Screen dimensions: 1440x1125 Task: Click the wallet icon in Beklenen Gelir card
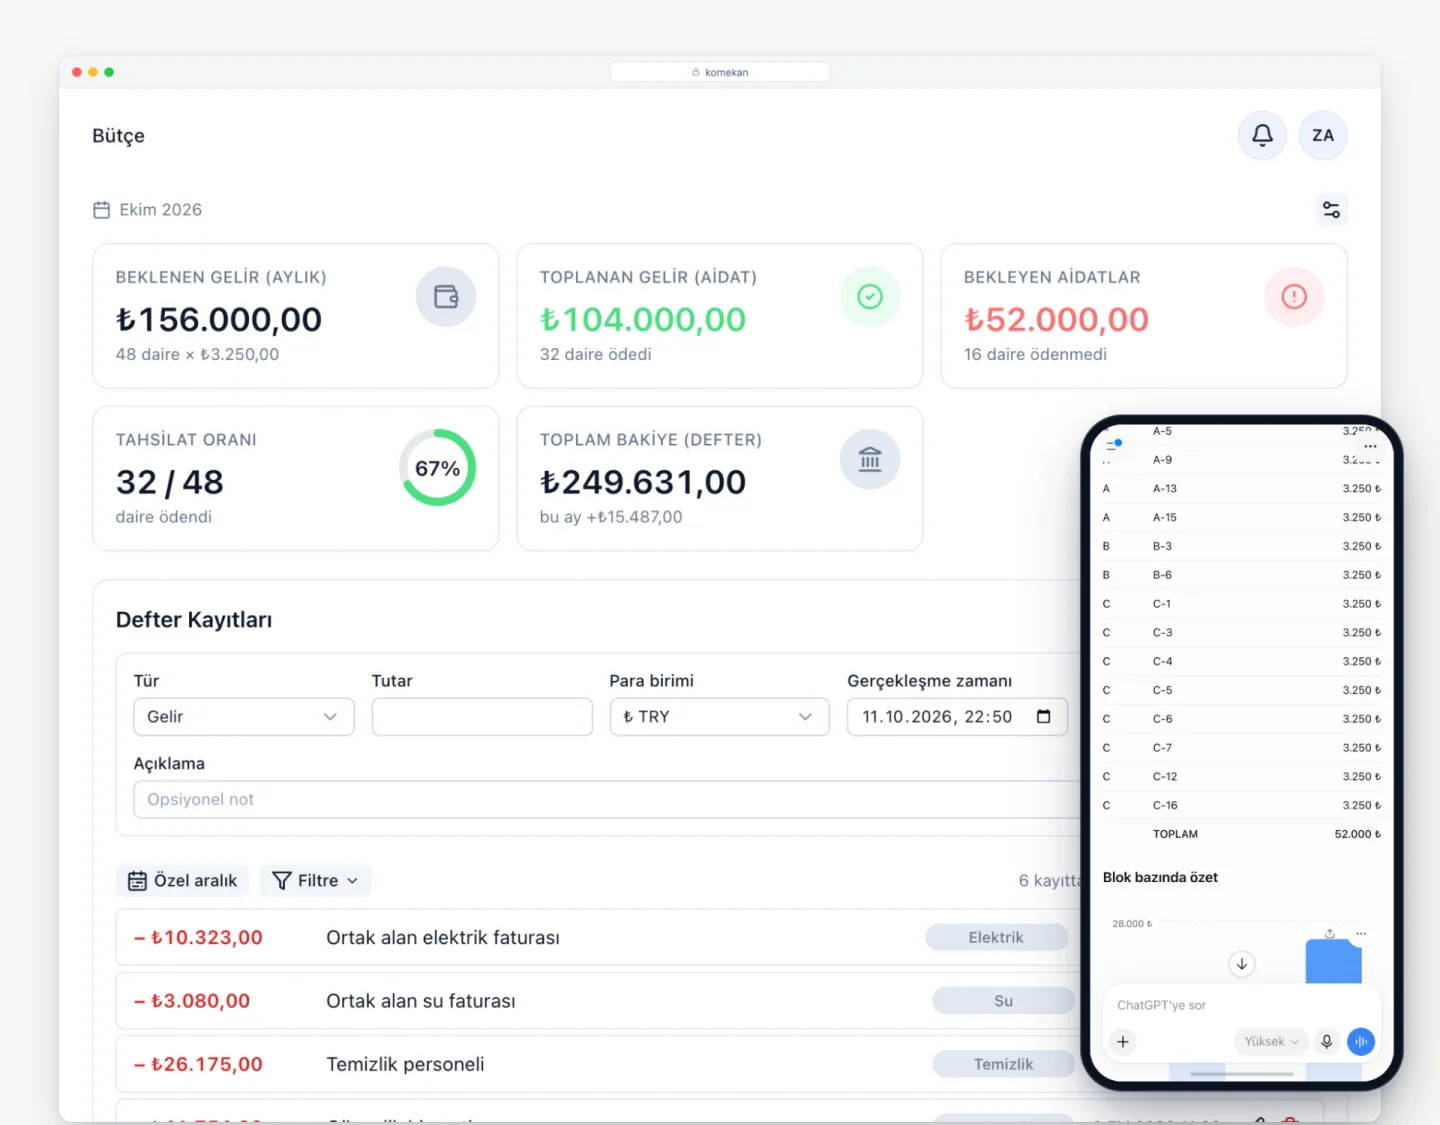click(446, 297)
